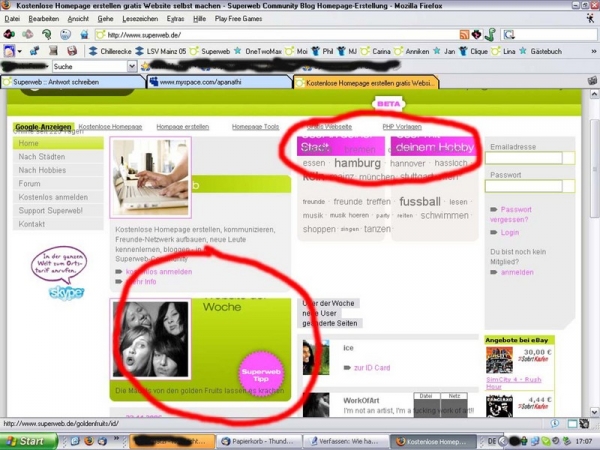Click dropdown arrow next to first bookmark-bar icon

20,51
